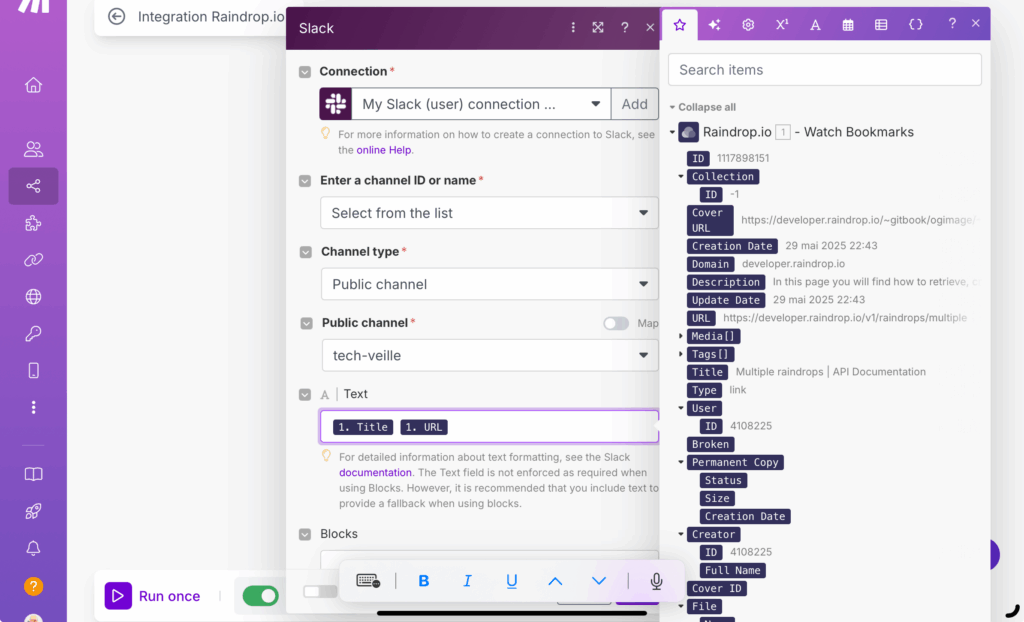1024x622 pixels.
Task: Open Webhooks globe icon in sidebar
Action: [33, 297]
